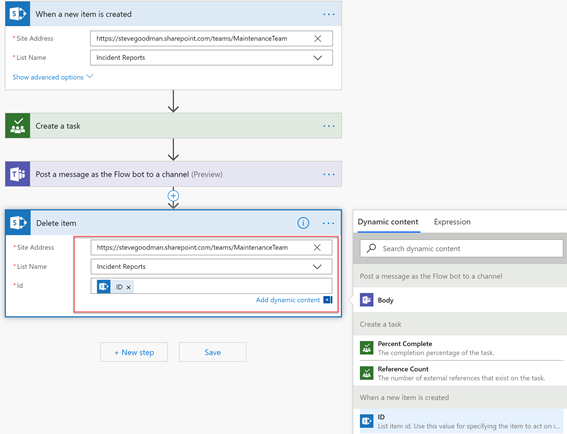Clear Site Address in Delete item
This screenshot has height=434, width=567.
coord(317,247)
